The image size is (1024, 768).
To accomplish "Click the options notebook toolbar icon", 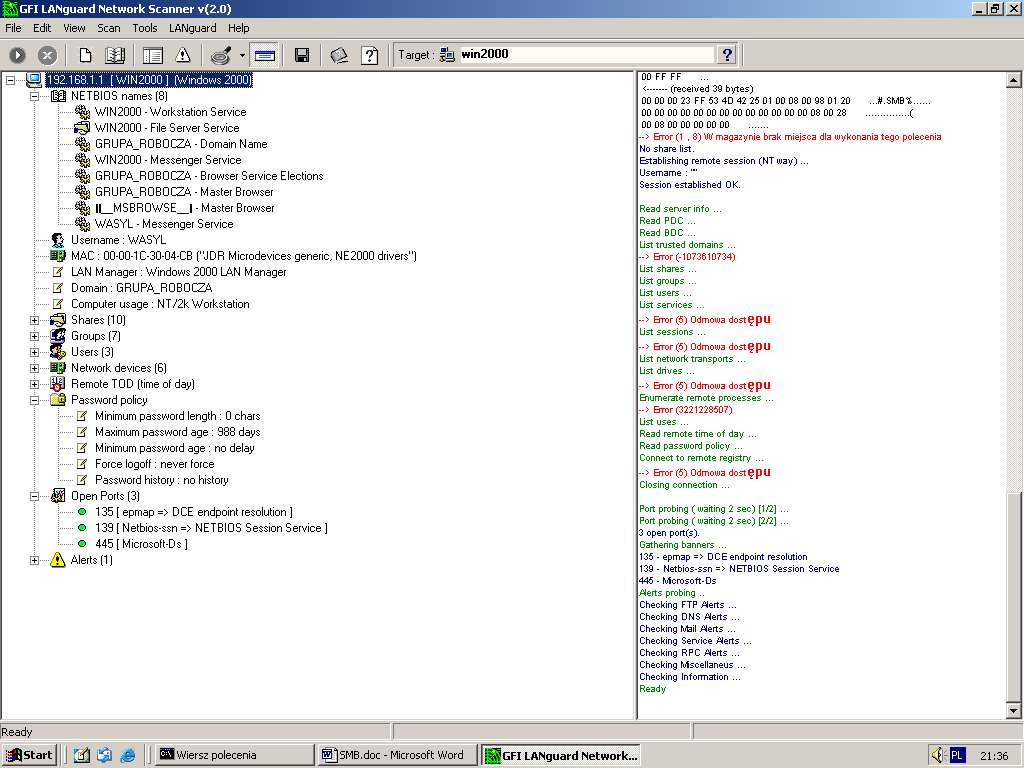I will click(x=339, y=56).
